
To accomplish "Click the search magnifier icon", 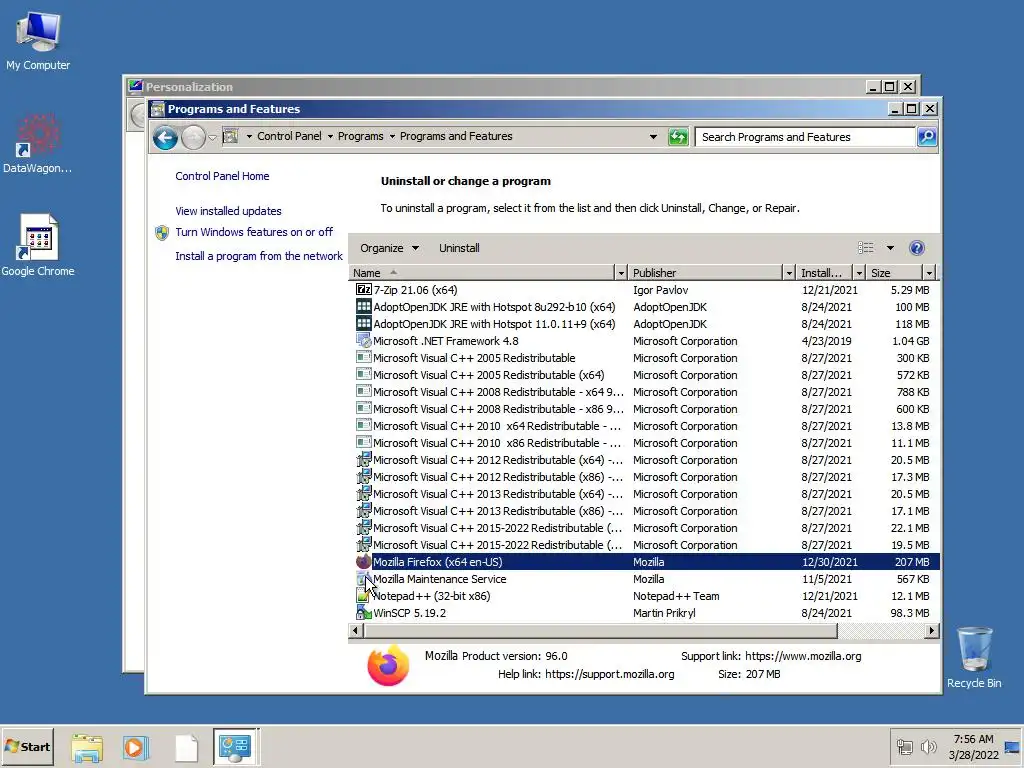I will pyautogui.click(x=927, y=136).
